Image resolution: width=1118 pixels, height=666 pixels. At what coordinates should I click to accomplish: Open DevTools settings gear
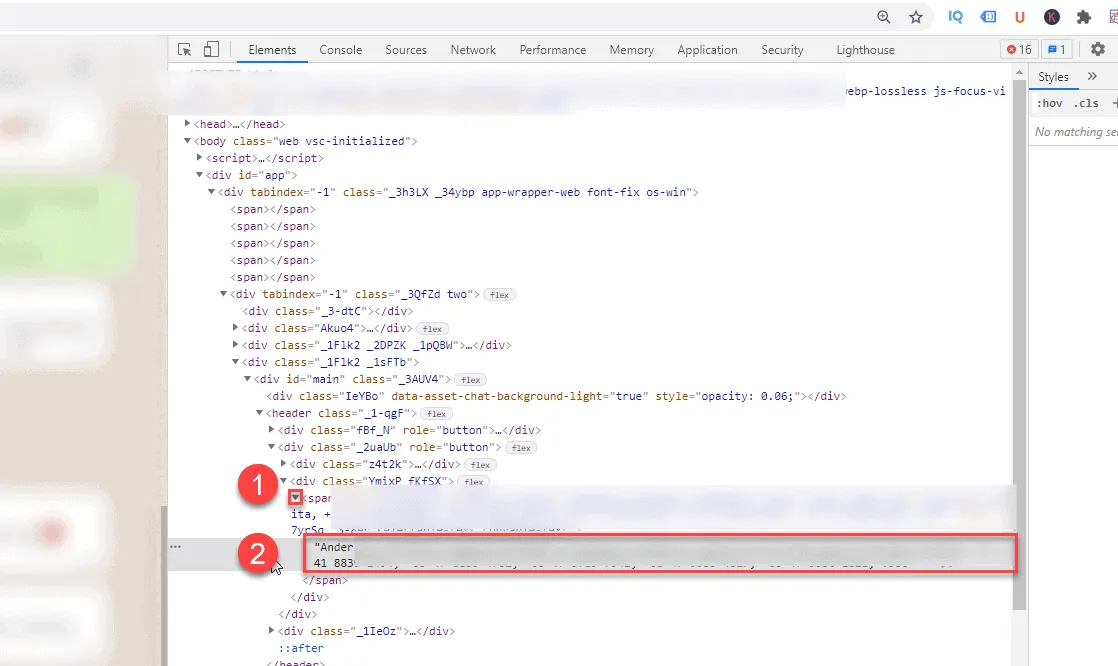coord(1098,49)
